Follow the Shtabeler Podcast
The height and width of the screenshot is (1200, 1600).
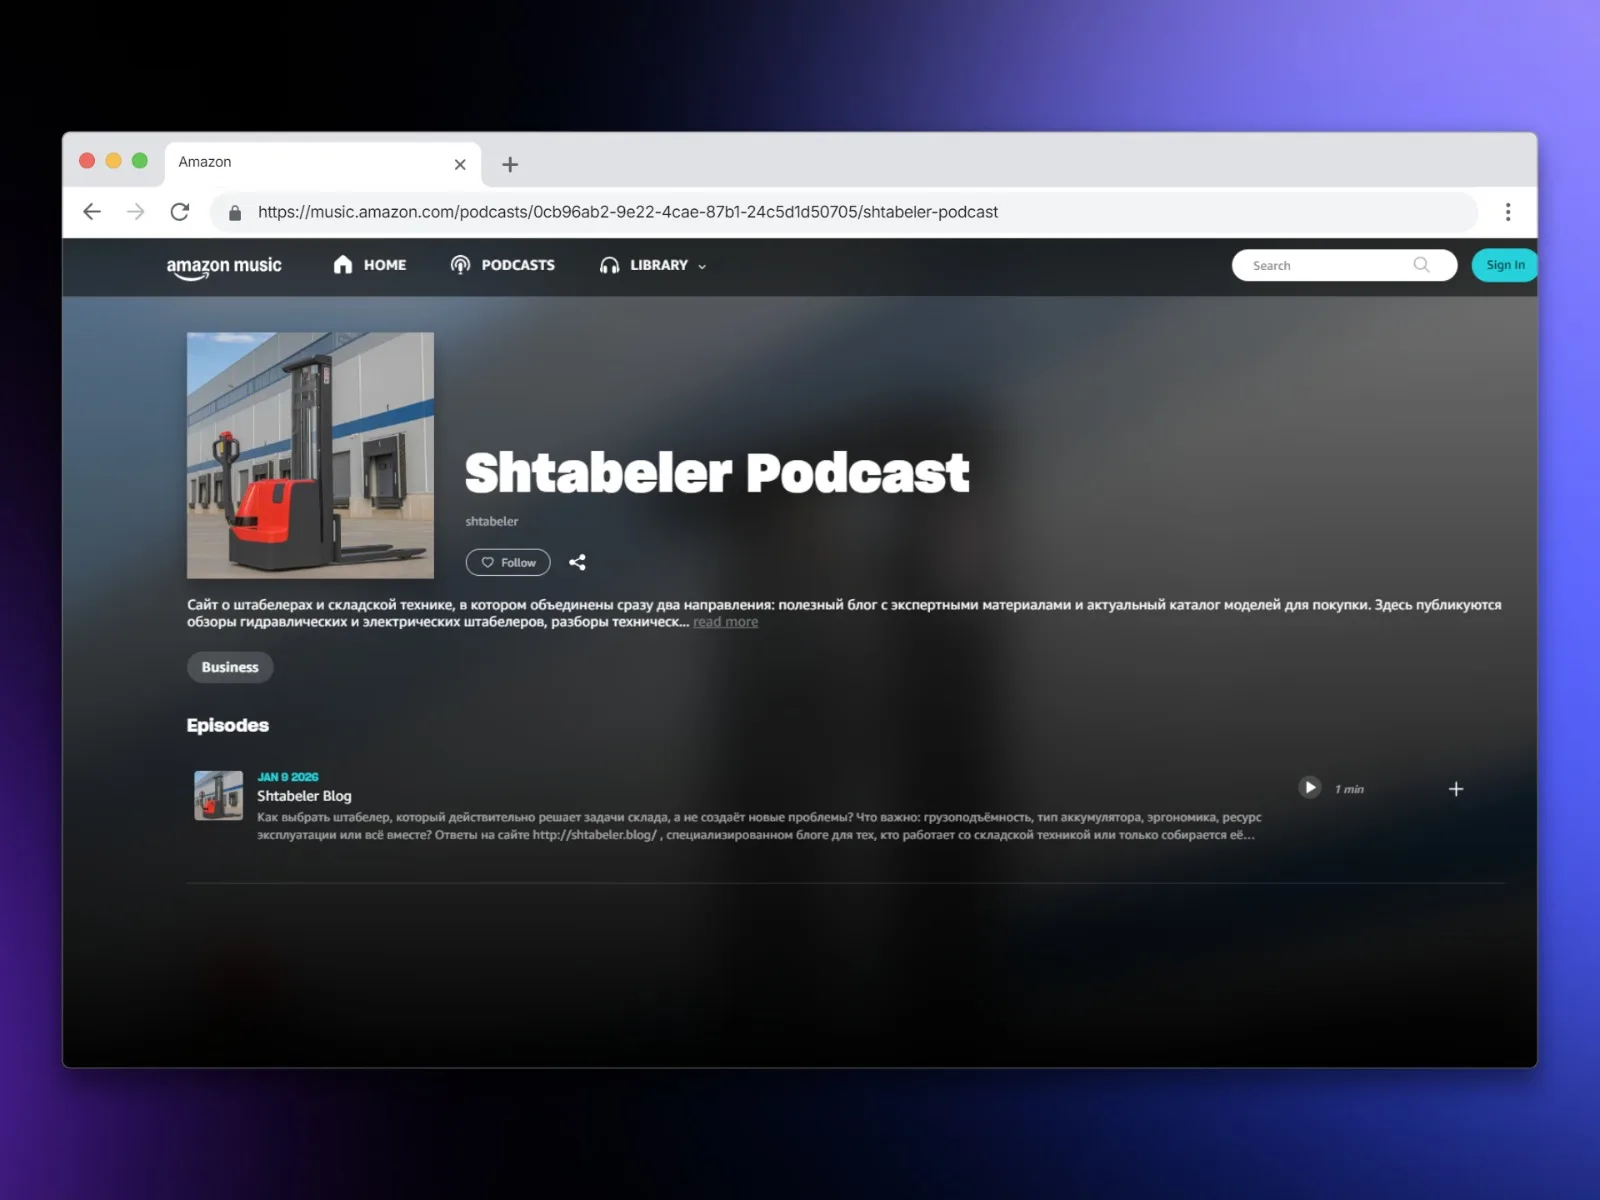[x=508, y=562]
